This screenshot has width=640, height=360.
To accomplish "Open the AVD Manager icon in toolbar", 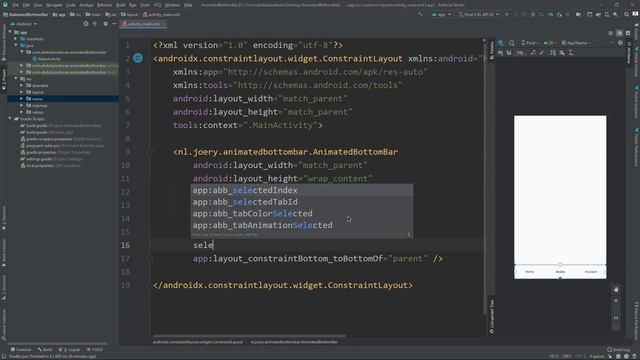I will 607,14.
